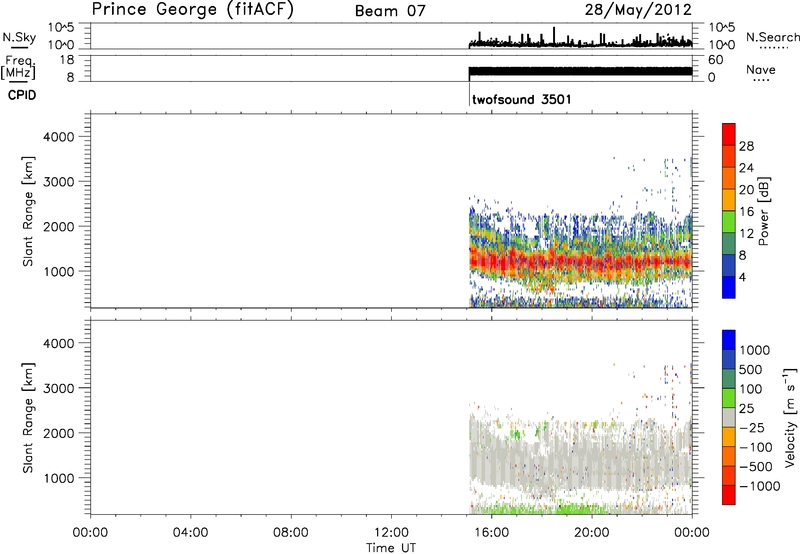
Task: Pick the gray segment of Velocity colorbar
Action: (x=728, y=420)
